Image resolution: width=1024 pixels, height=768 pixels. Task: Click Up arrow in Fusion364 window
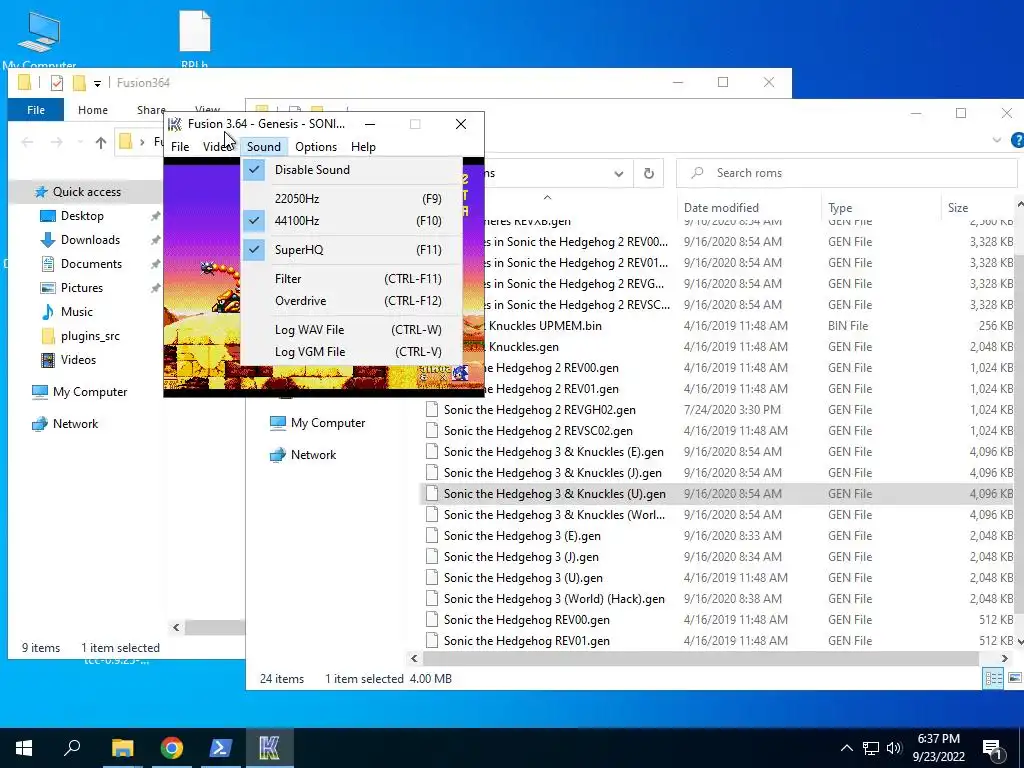[x=101, y=142]
